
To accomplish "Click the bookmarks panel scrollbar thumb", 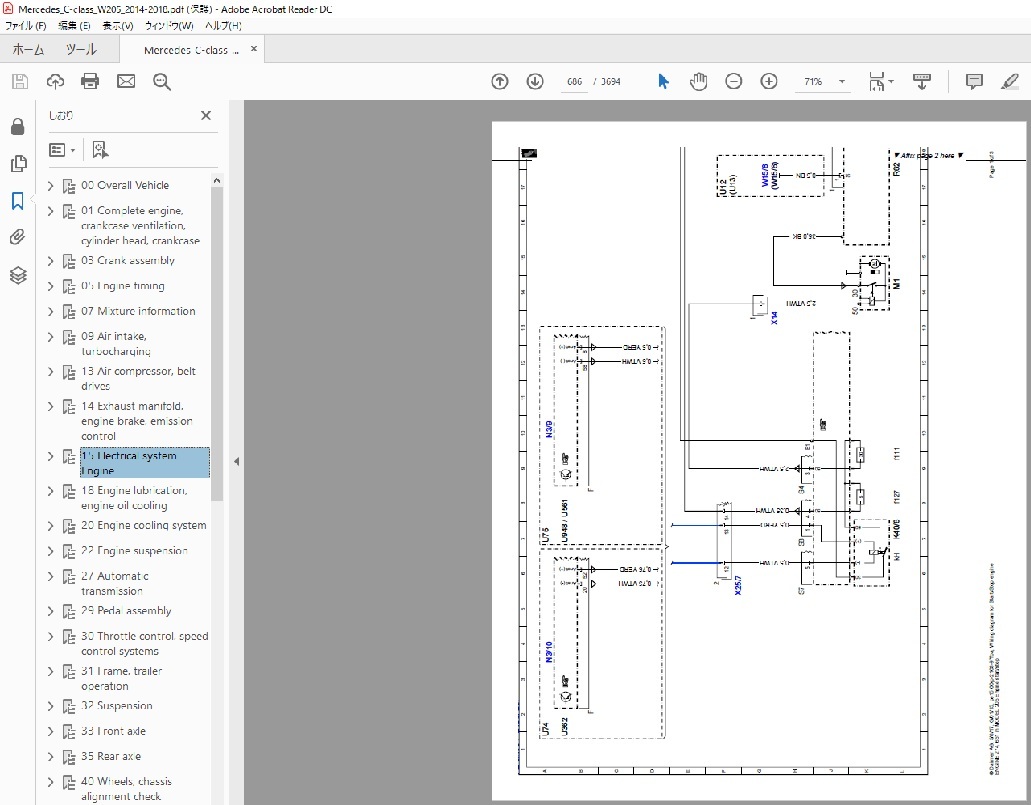I will [217, 344].
